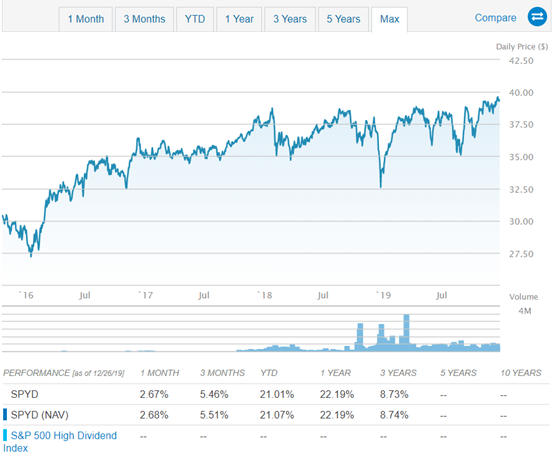Click the '19 year axis label
The image size is (554, 456).
pyautogui.click(x=383, y=295)
